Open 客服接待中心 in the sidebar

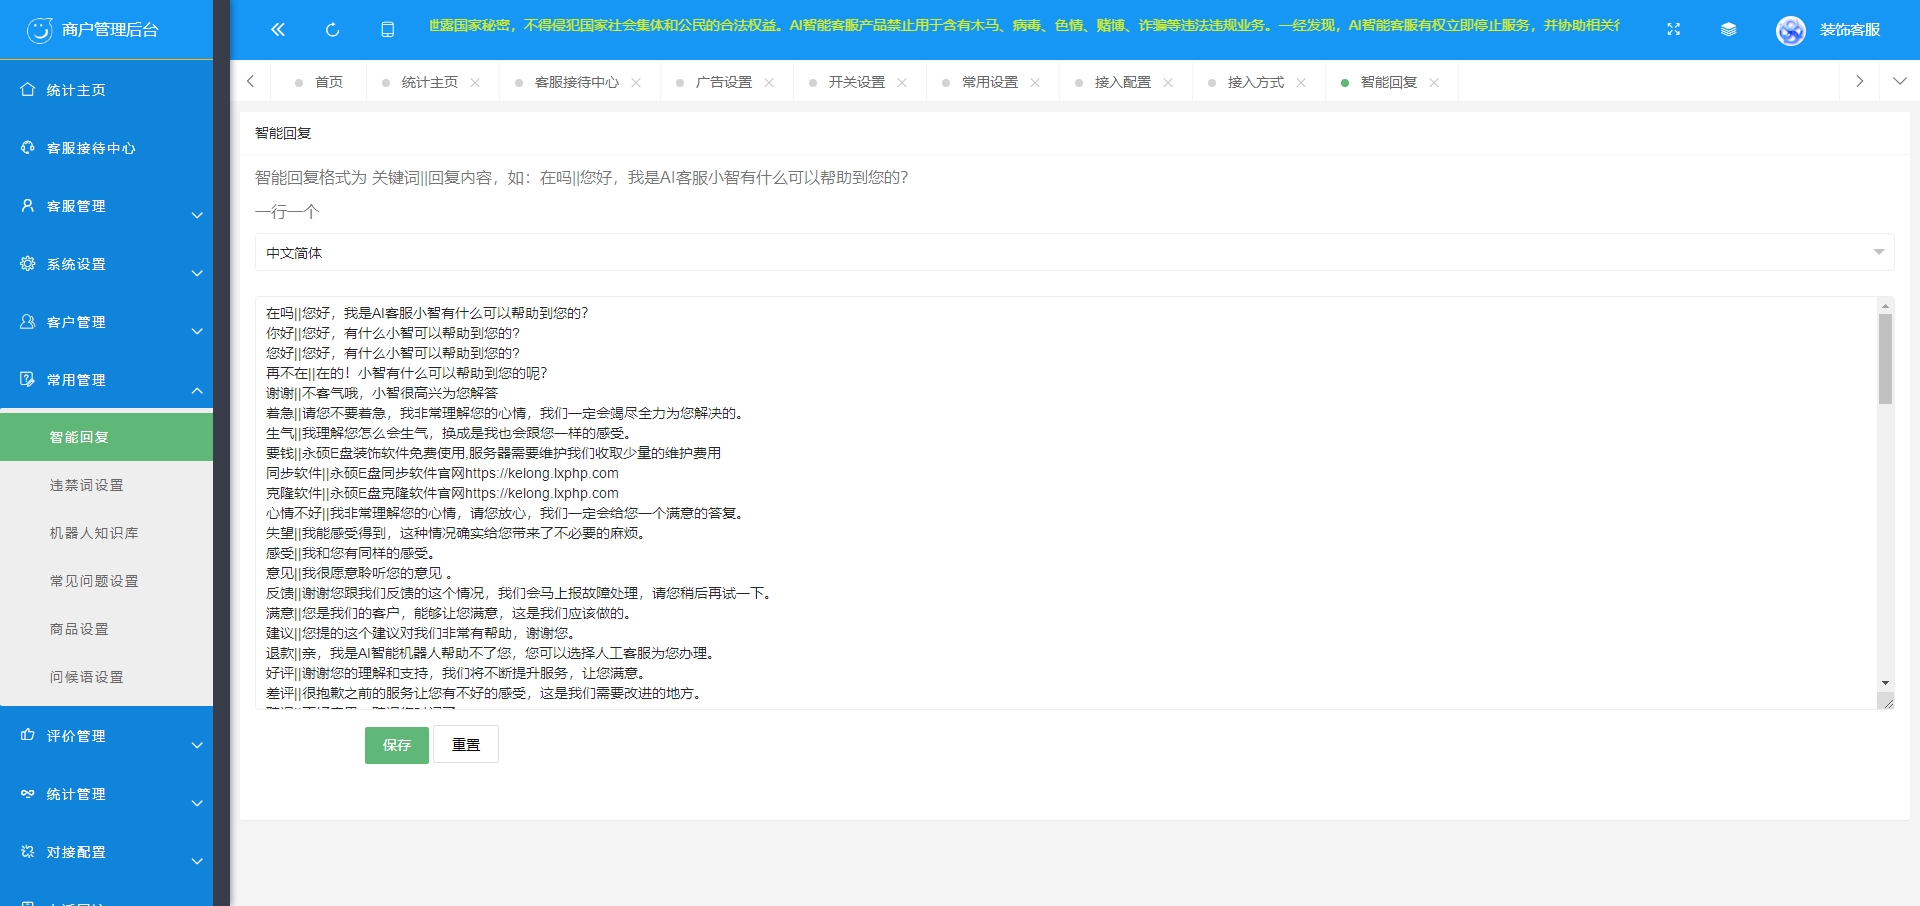click(x=90, y=148)
